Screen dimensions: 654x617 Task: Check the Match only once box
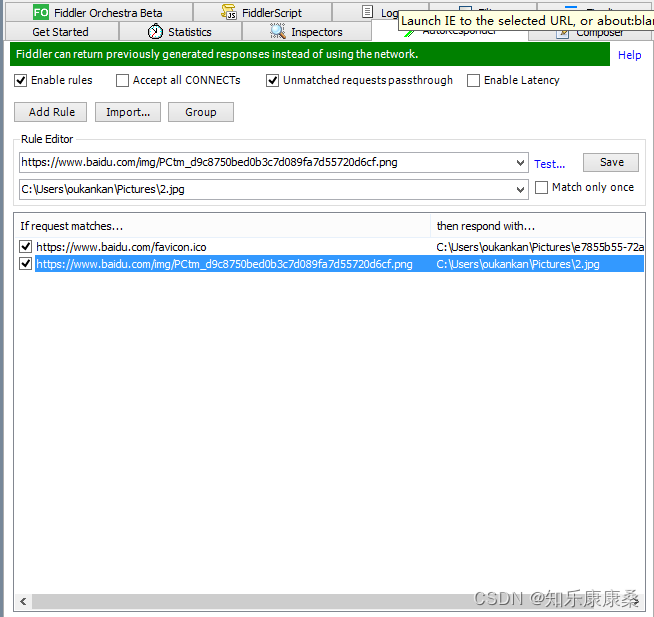tap(541, 187)
